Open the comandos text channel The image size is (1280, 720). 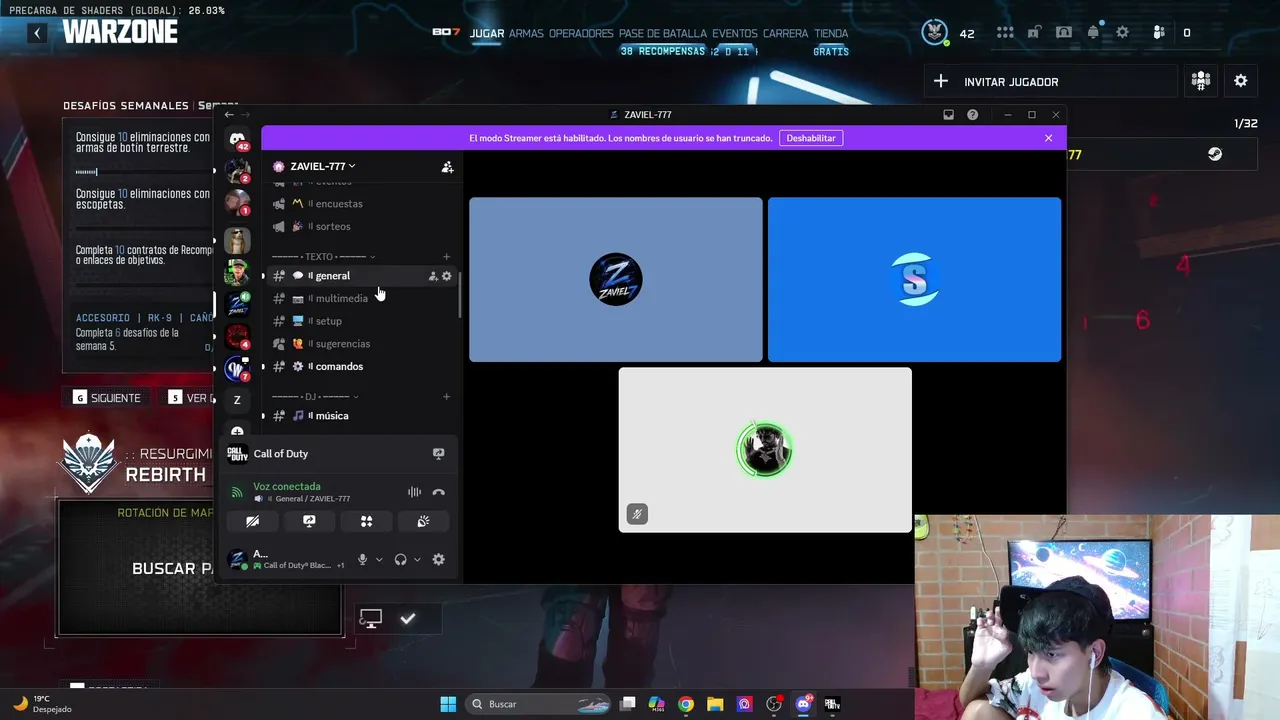point(360,367)
